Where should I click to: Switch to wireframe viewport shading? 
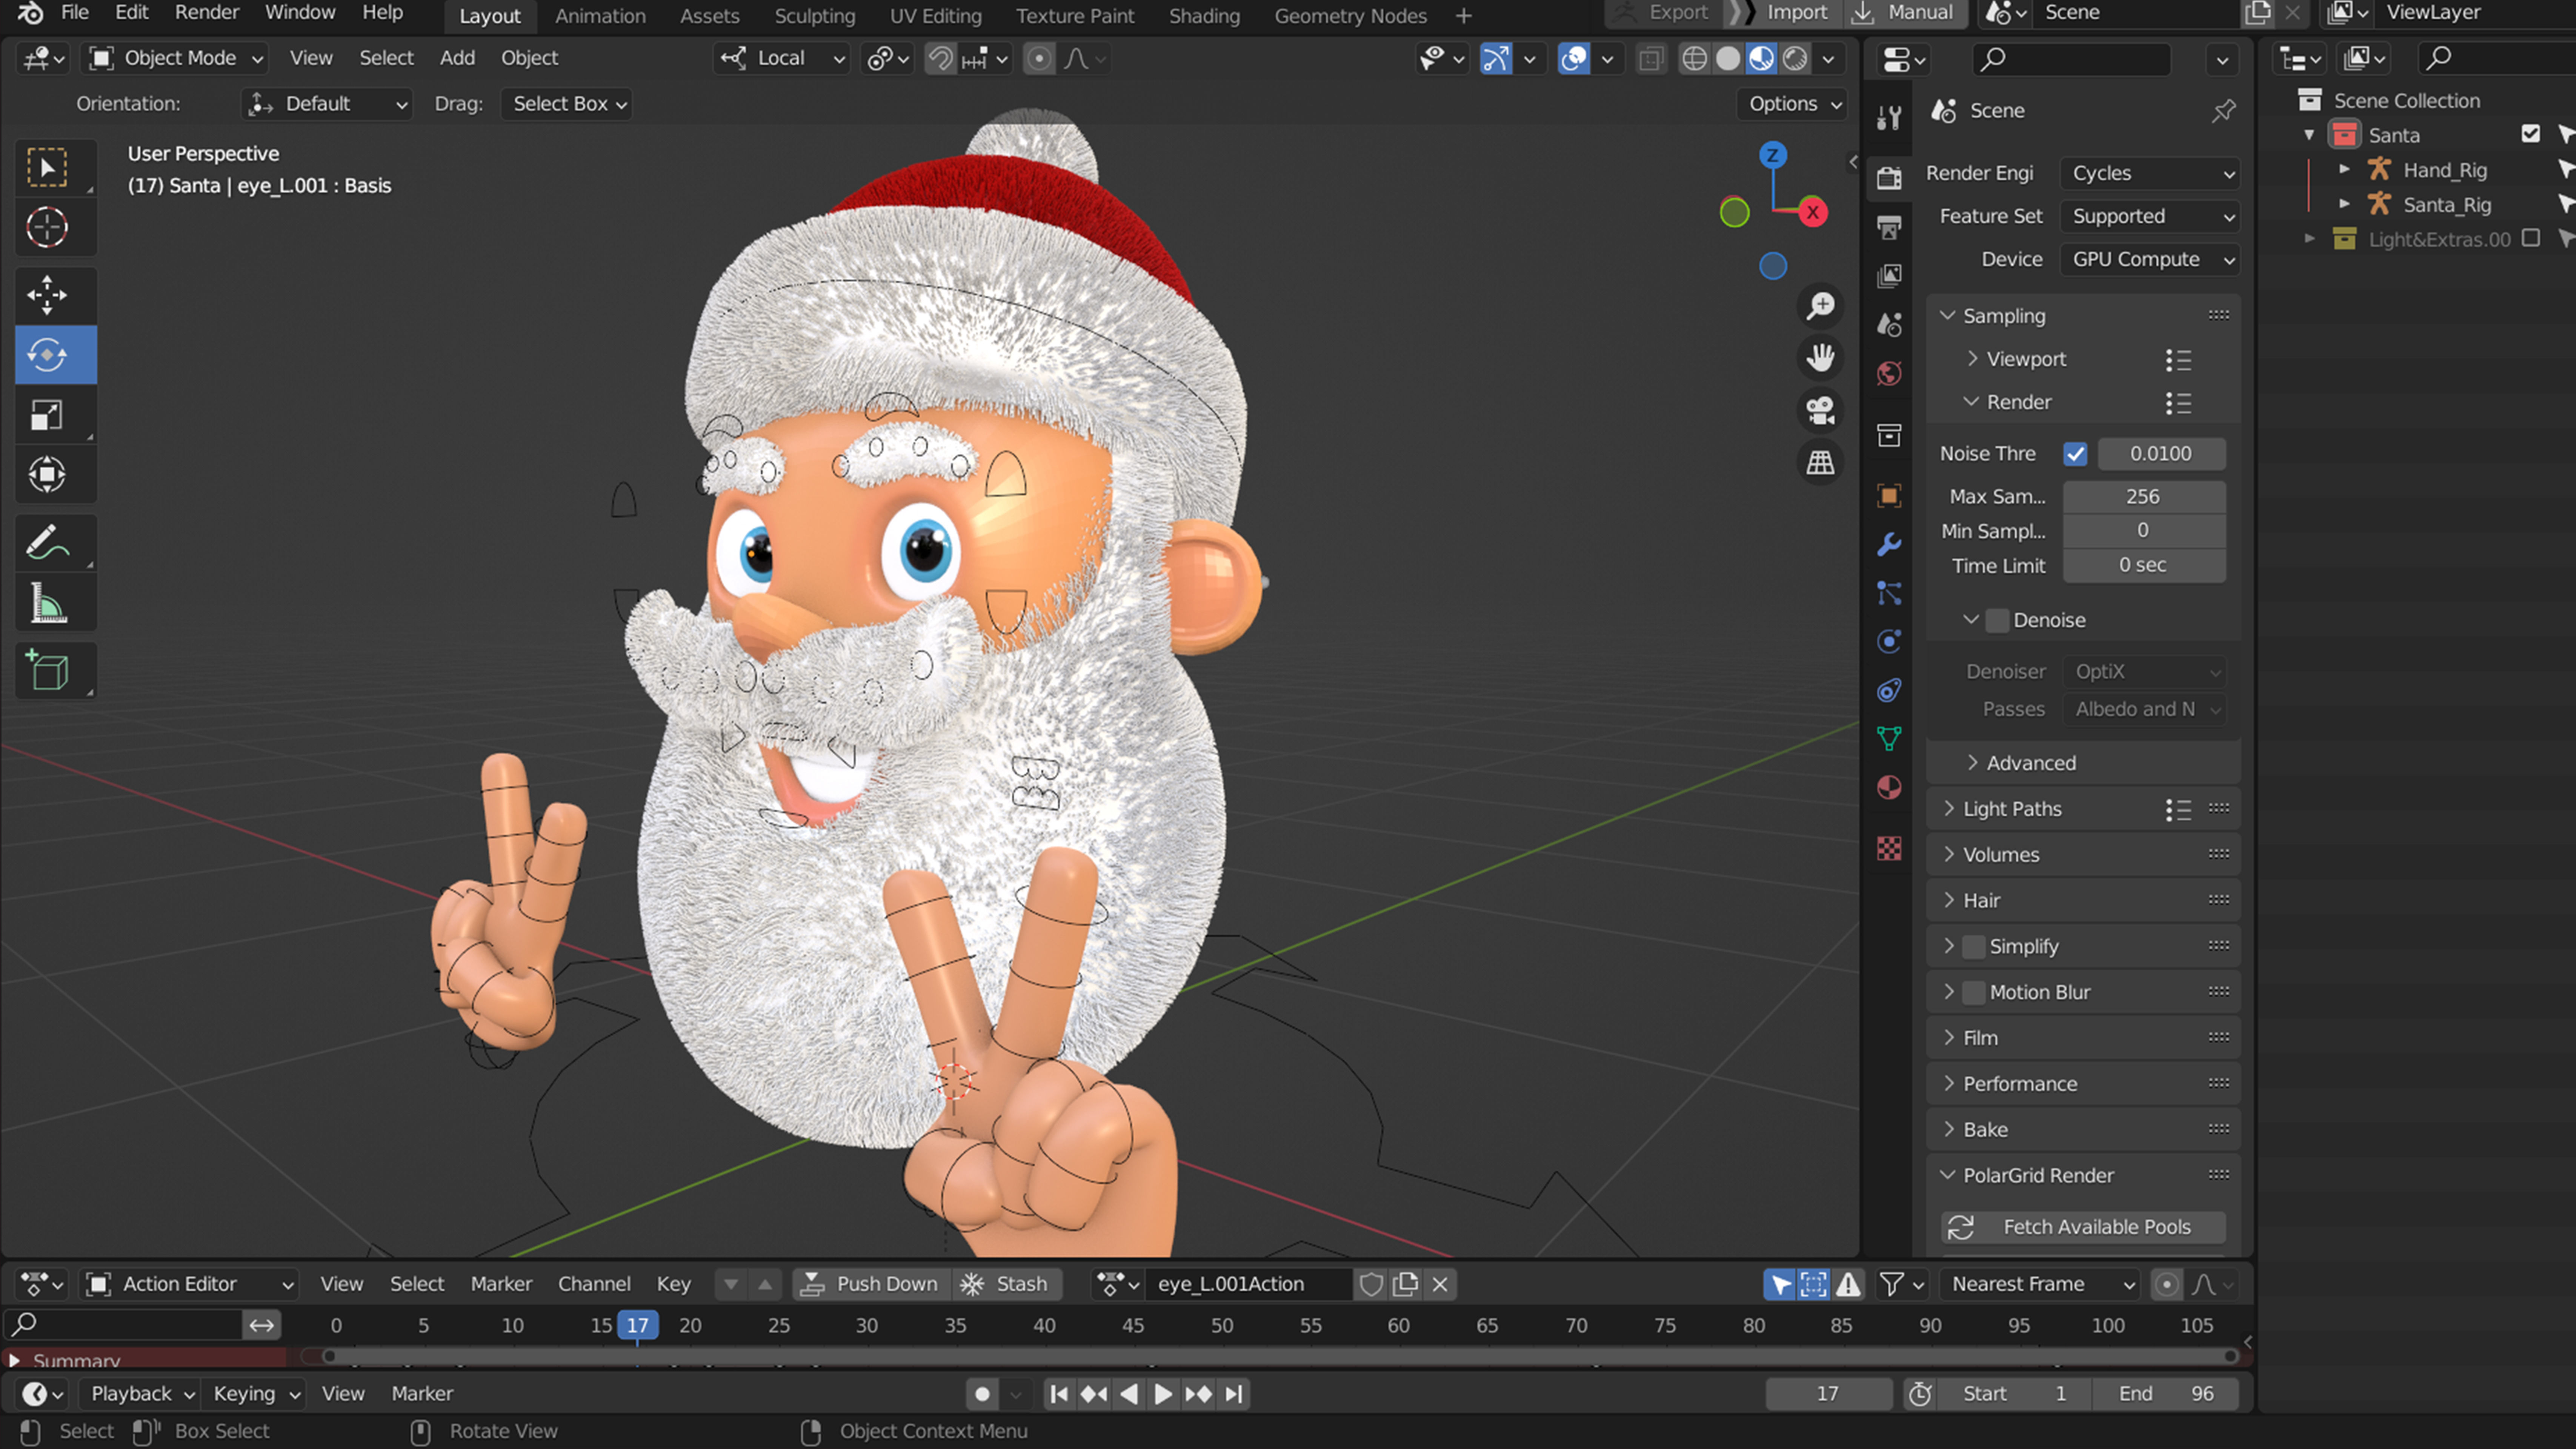pyautogui.click(x=1694, y=59)
